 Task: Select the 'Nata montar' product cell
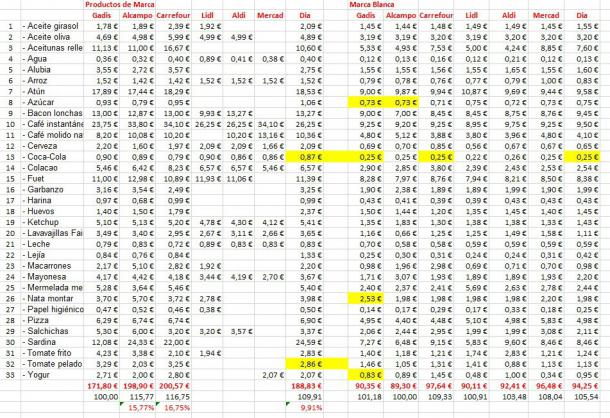pyautogui.click(x=52, y=299)
